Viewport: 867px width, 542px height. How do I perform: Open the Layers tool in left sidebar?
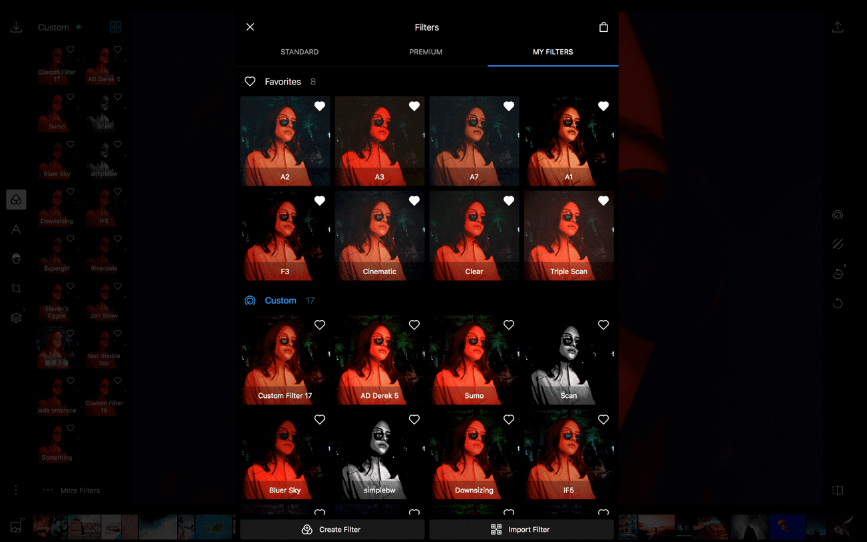point(16,317)
